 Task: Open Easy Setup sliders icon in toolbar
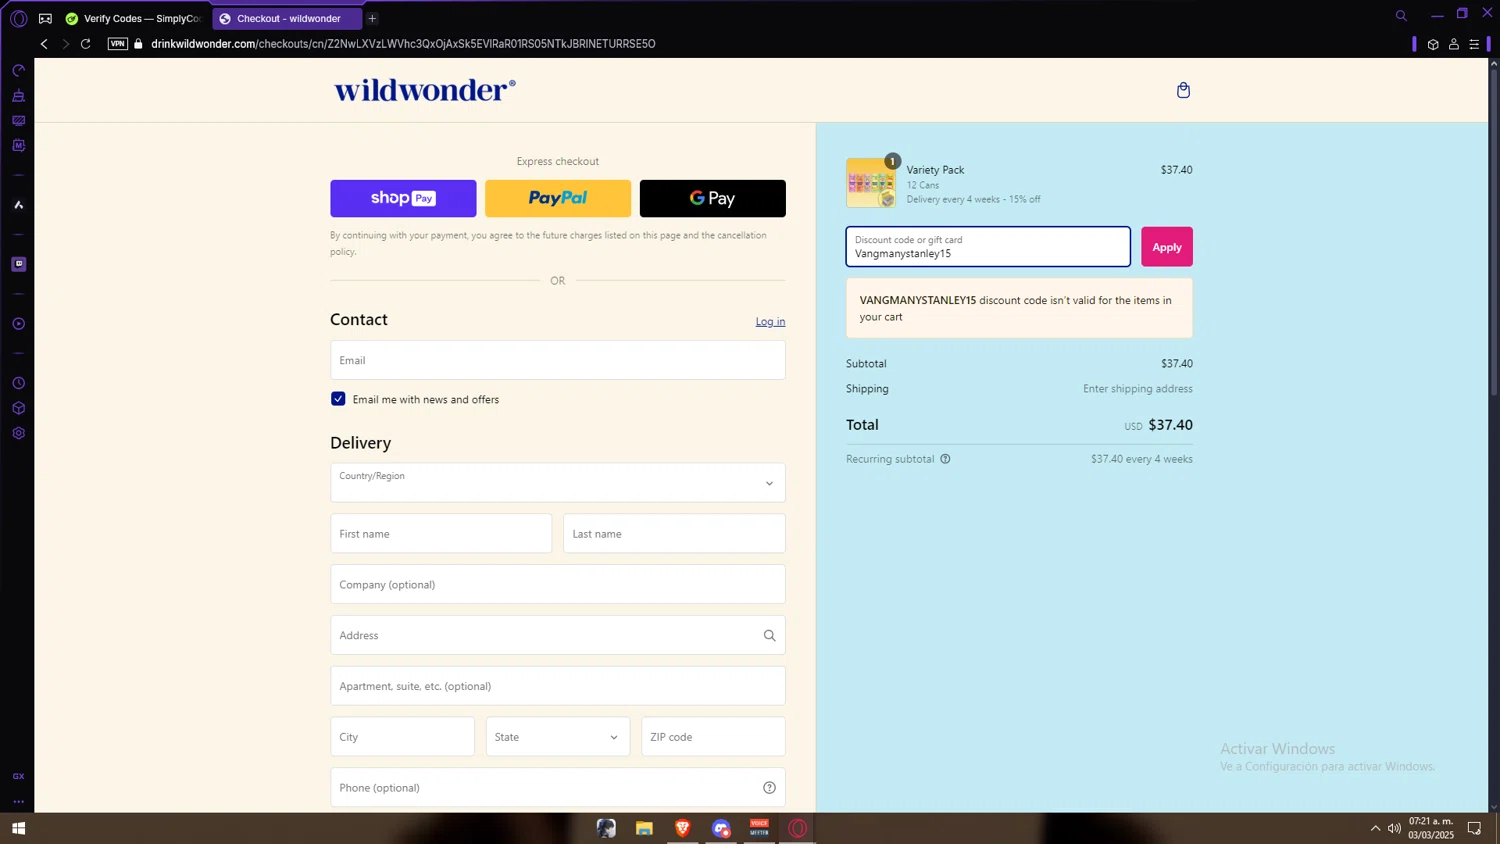click(x=1474, y=44)
